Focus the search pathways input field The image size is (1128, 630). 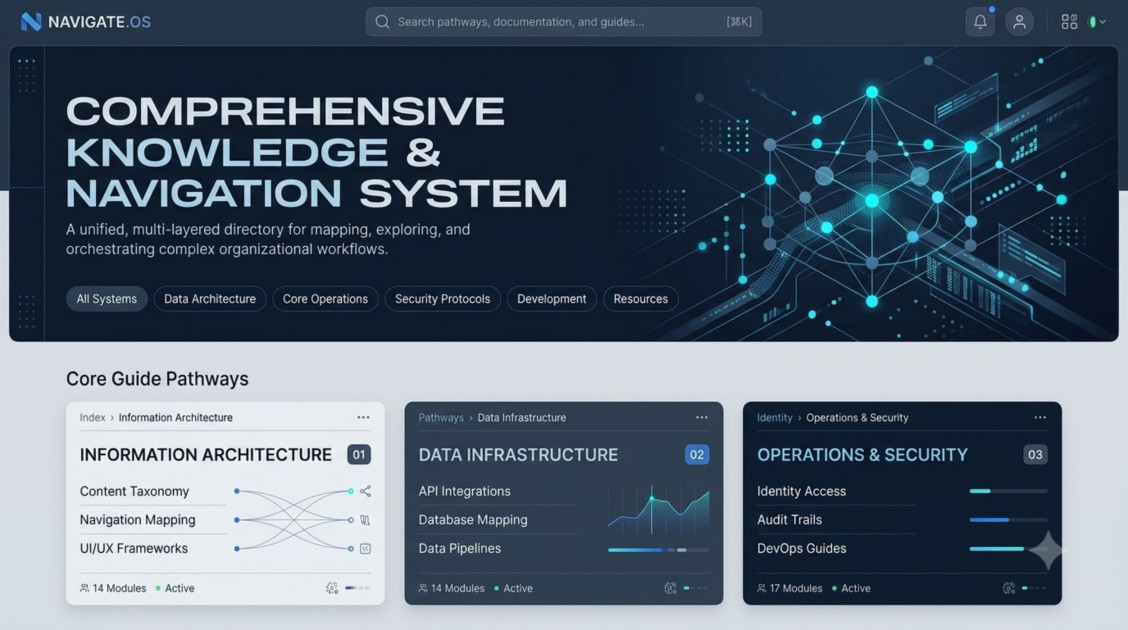point(564,22)
